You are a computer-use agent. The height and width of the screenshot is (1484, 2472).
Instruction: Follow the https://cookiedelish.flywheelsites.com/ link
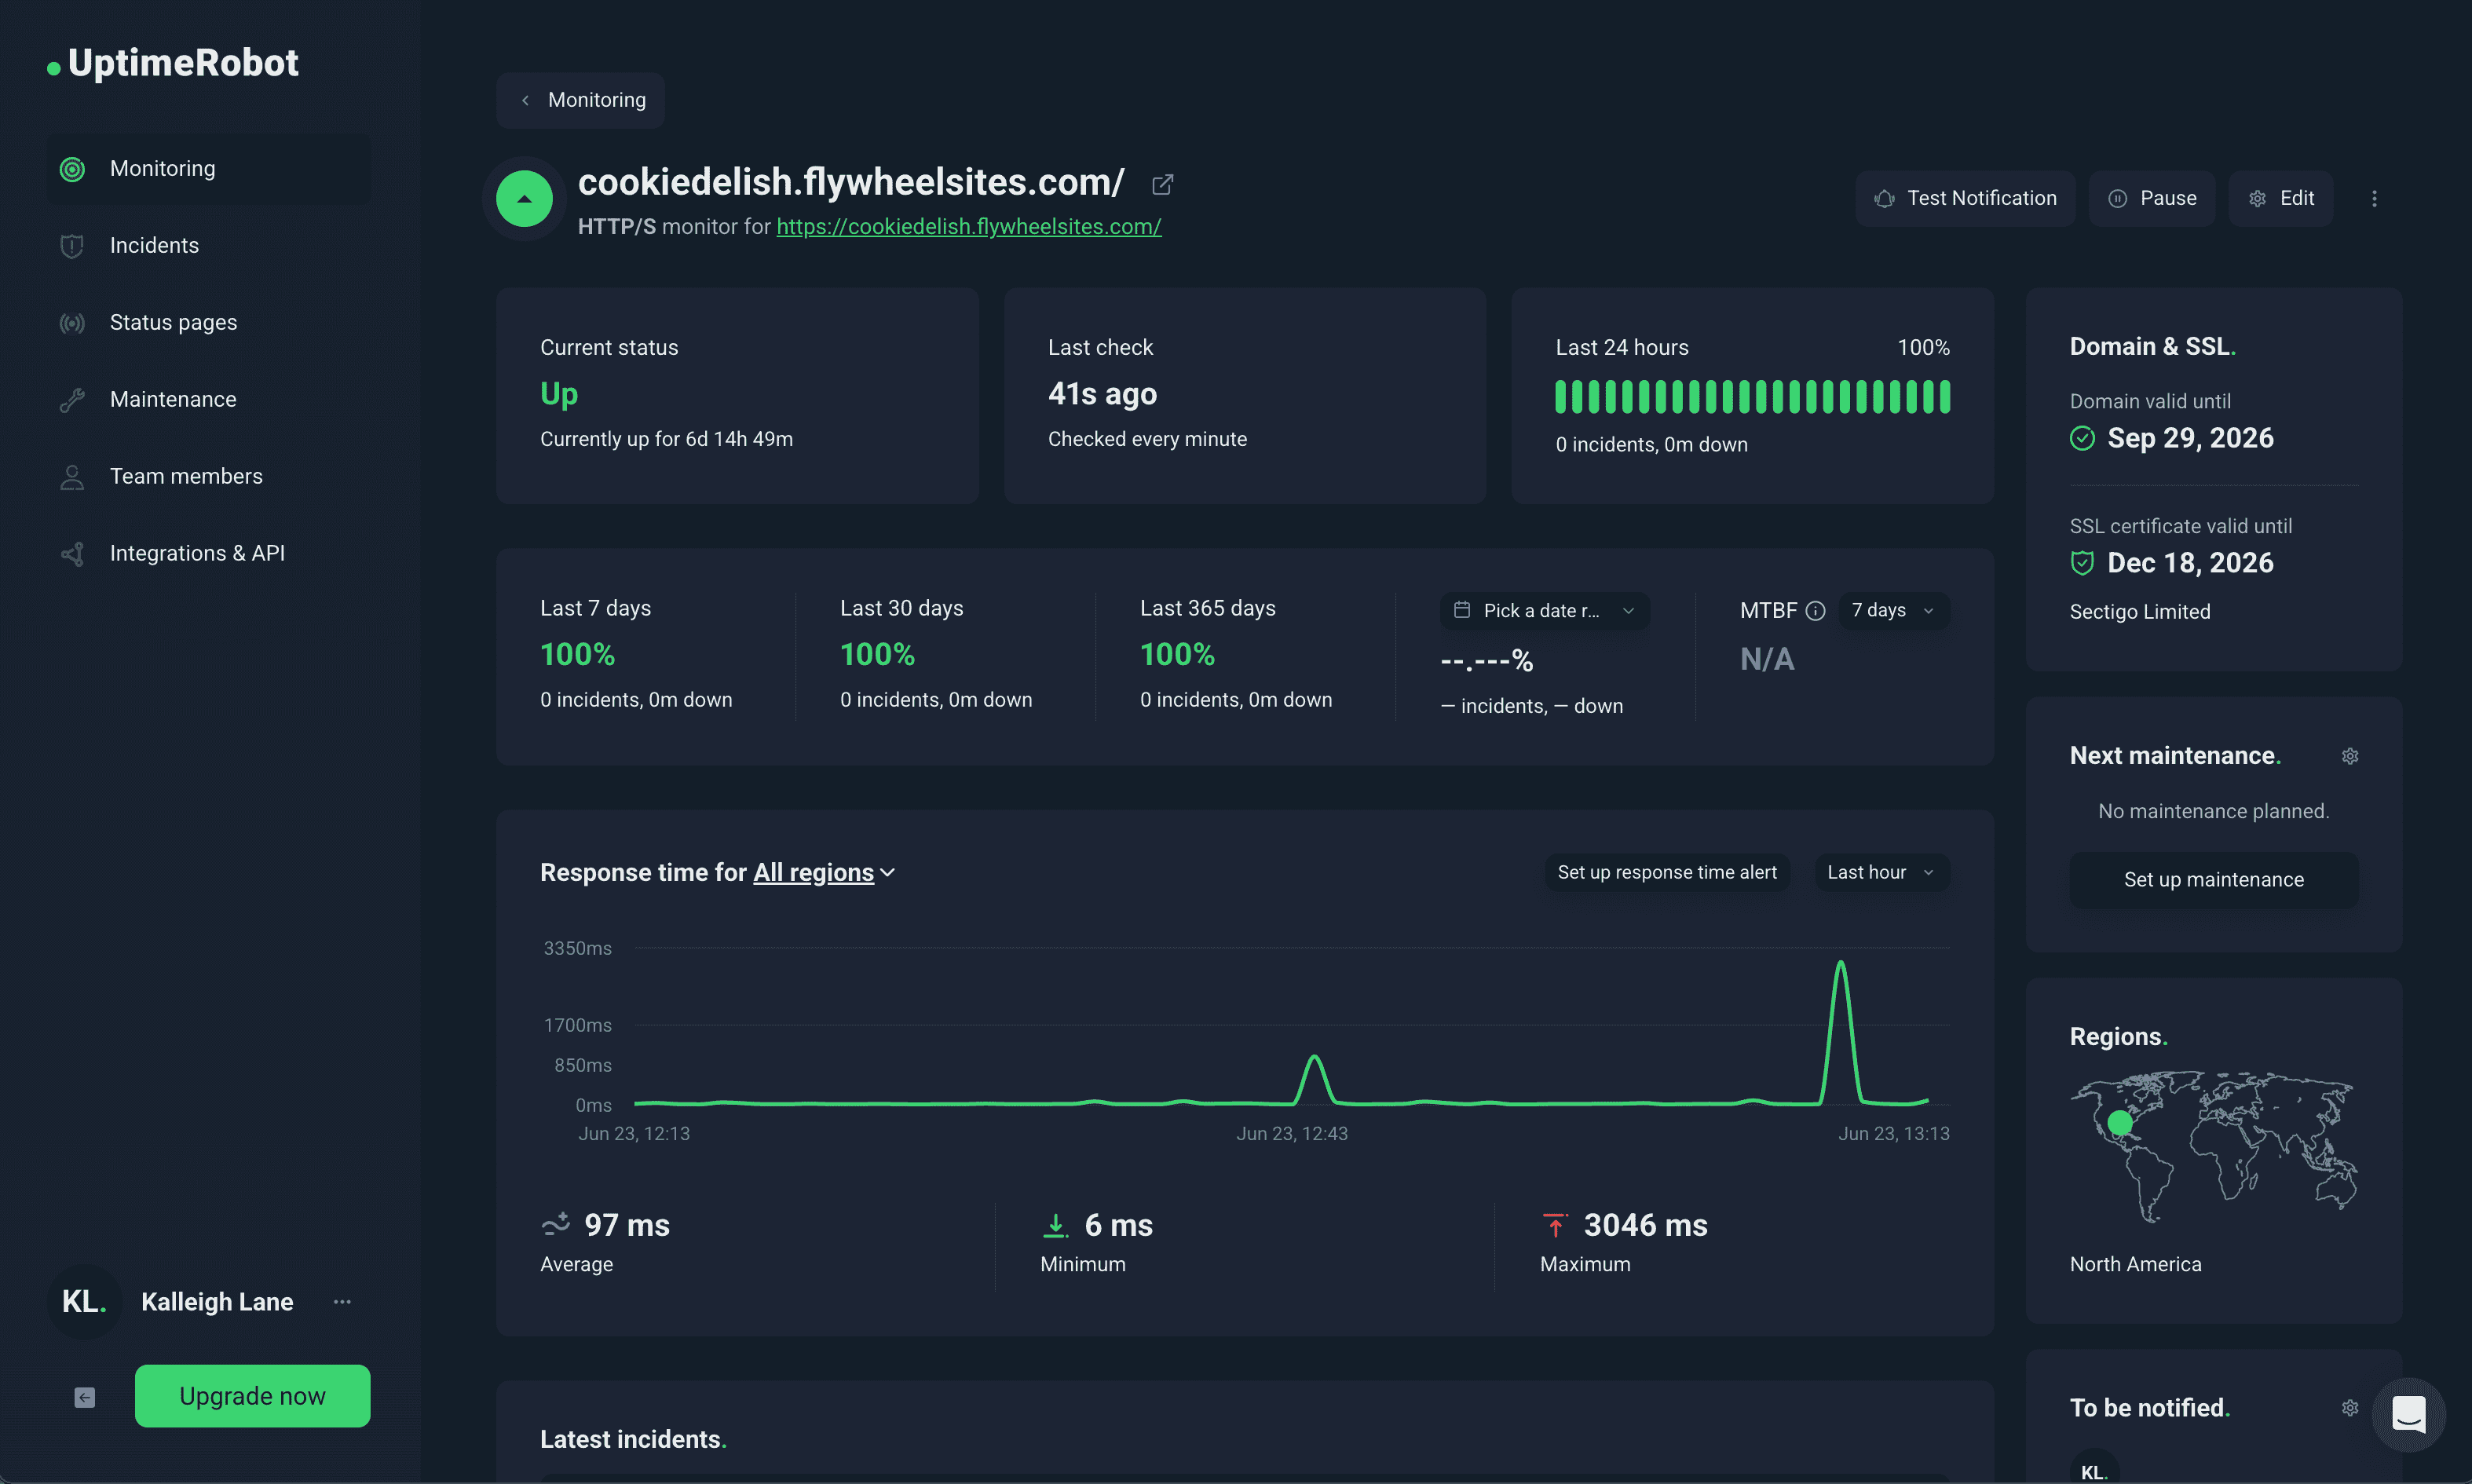[x=968, y=226]
